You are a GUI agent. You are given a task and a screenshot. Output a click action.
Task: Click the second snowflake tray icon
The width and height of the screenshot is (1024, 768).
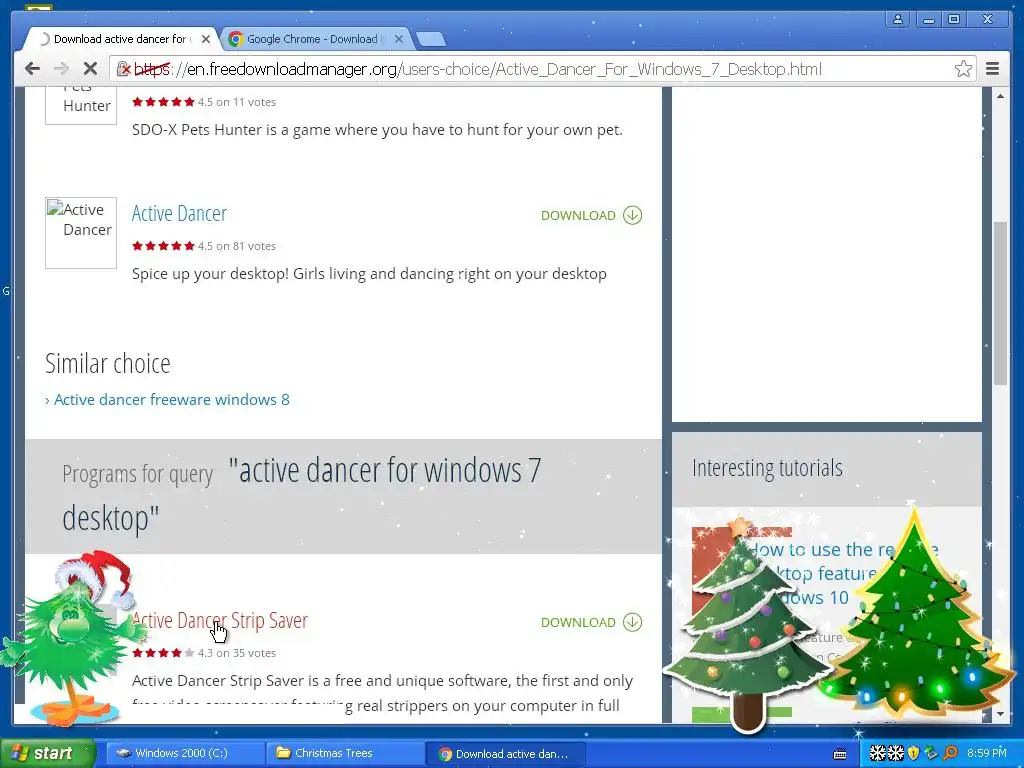[895, 753]
